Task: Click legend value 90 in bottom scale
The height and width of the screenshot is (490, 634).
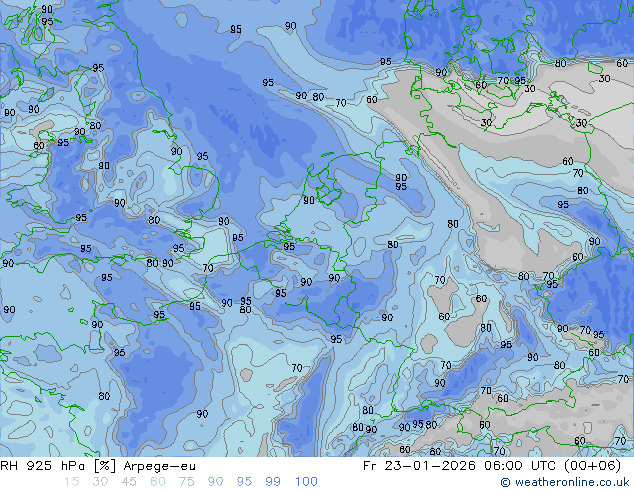Action: [215, 482]
